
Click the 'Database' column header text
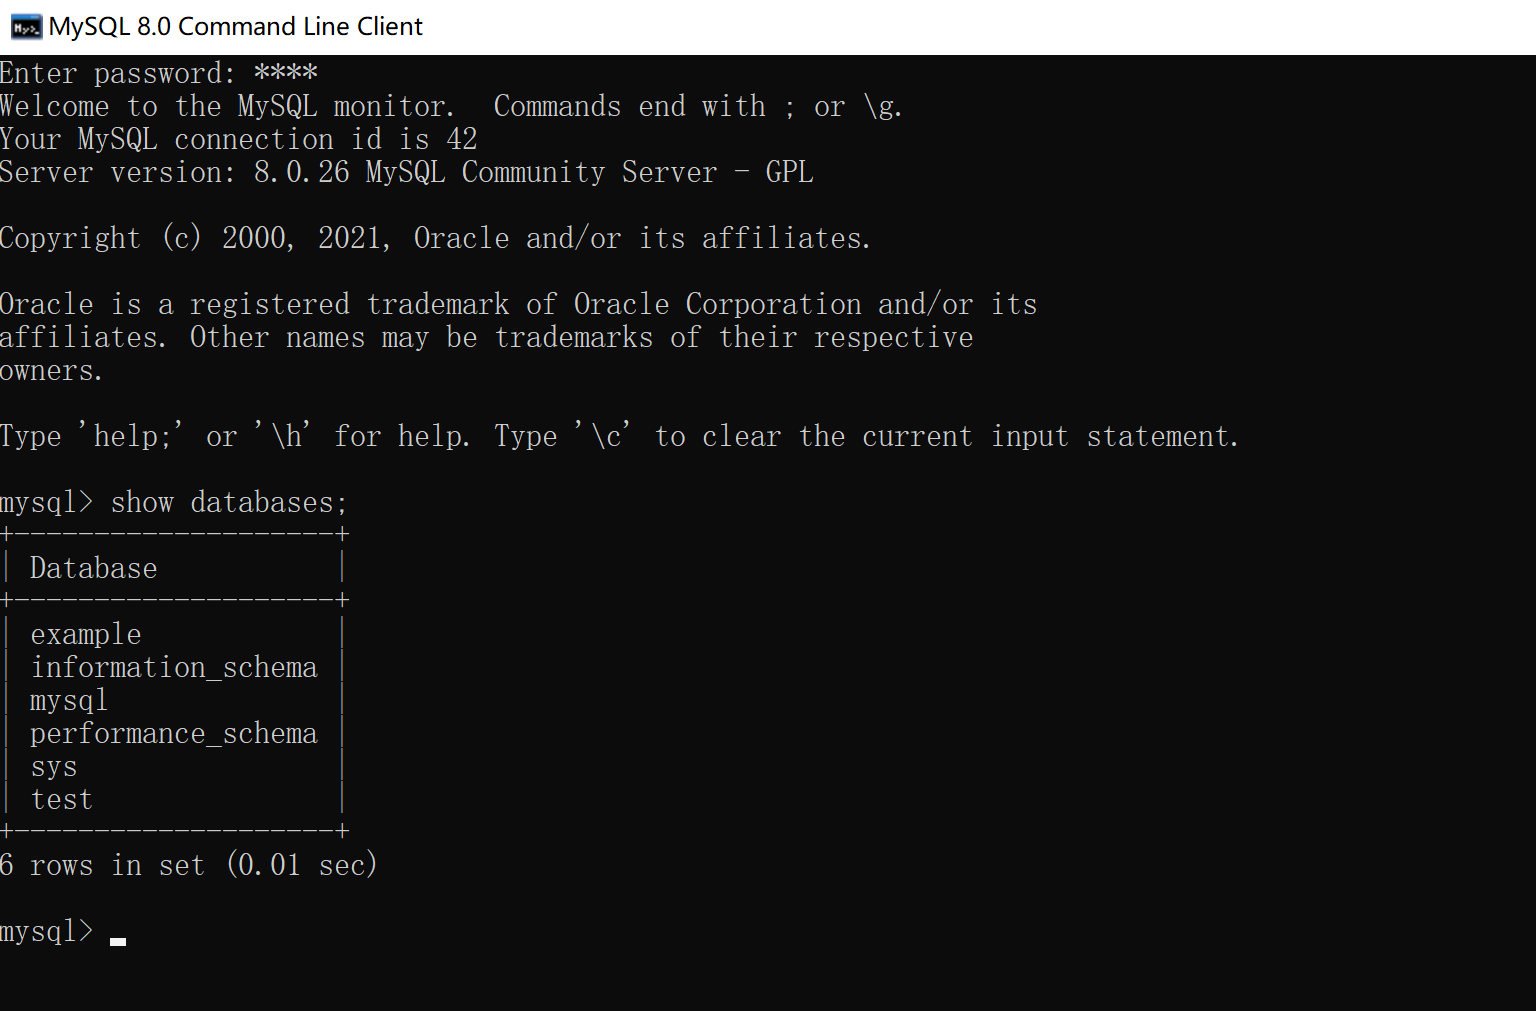point(93,567)
